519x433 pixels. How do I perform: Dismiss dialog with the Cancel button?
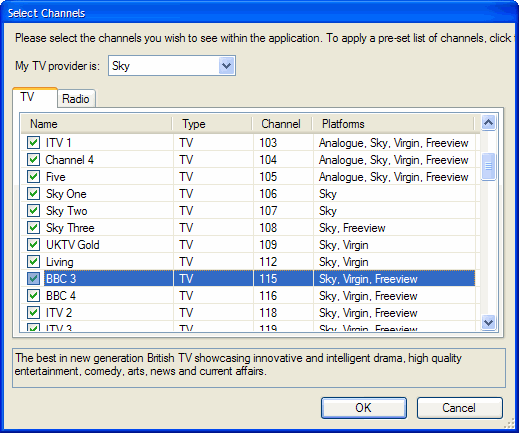(459, 408)
